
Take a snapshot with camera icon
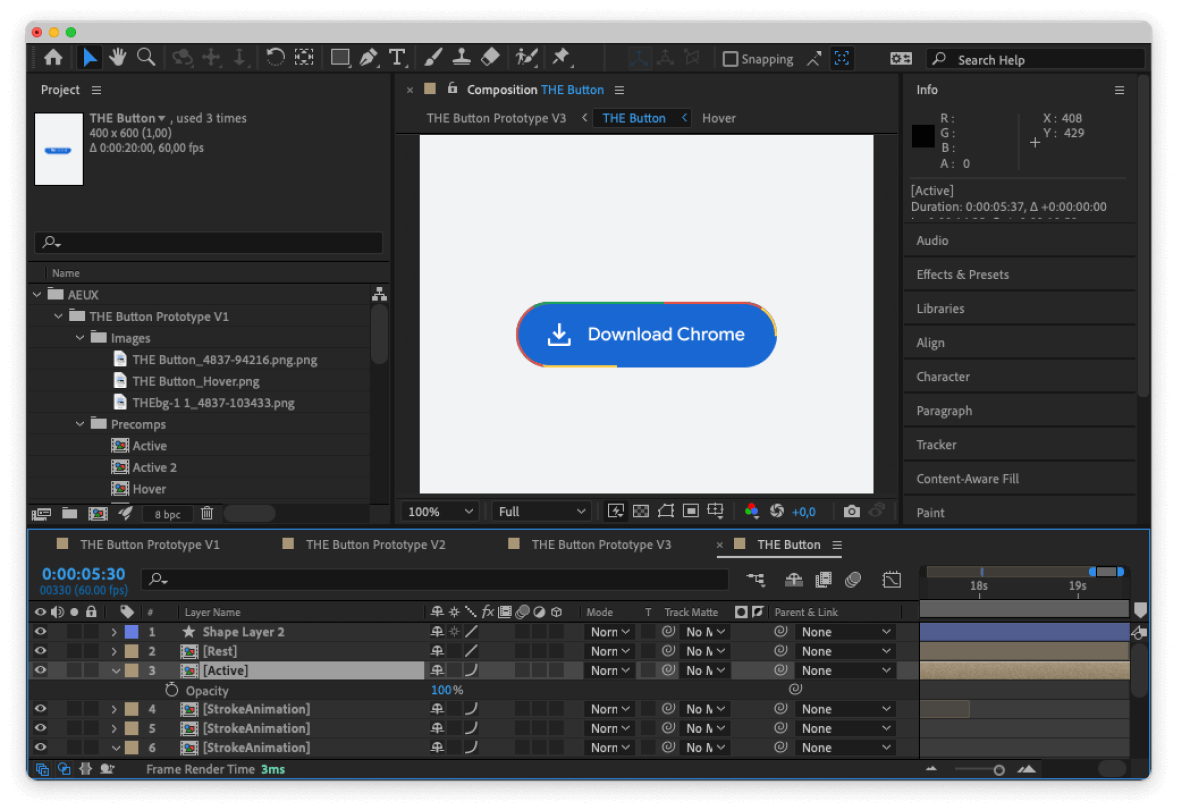click(851, 512)
